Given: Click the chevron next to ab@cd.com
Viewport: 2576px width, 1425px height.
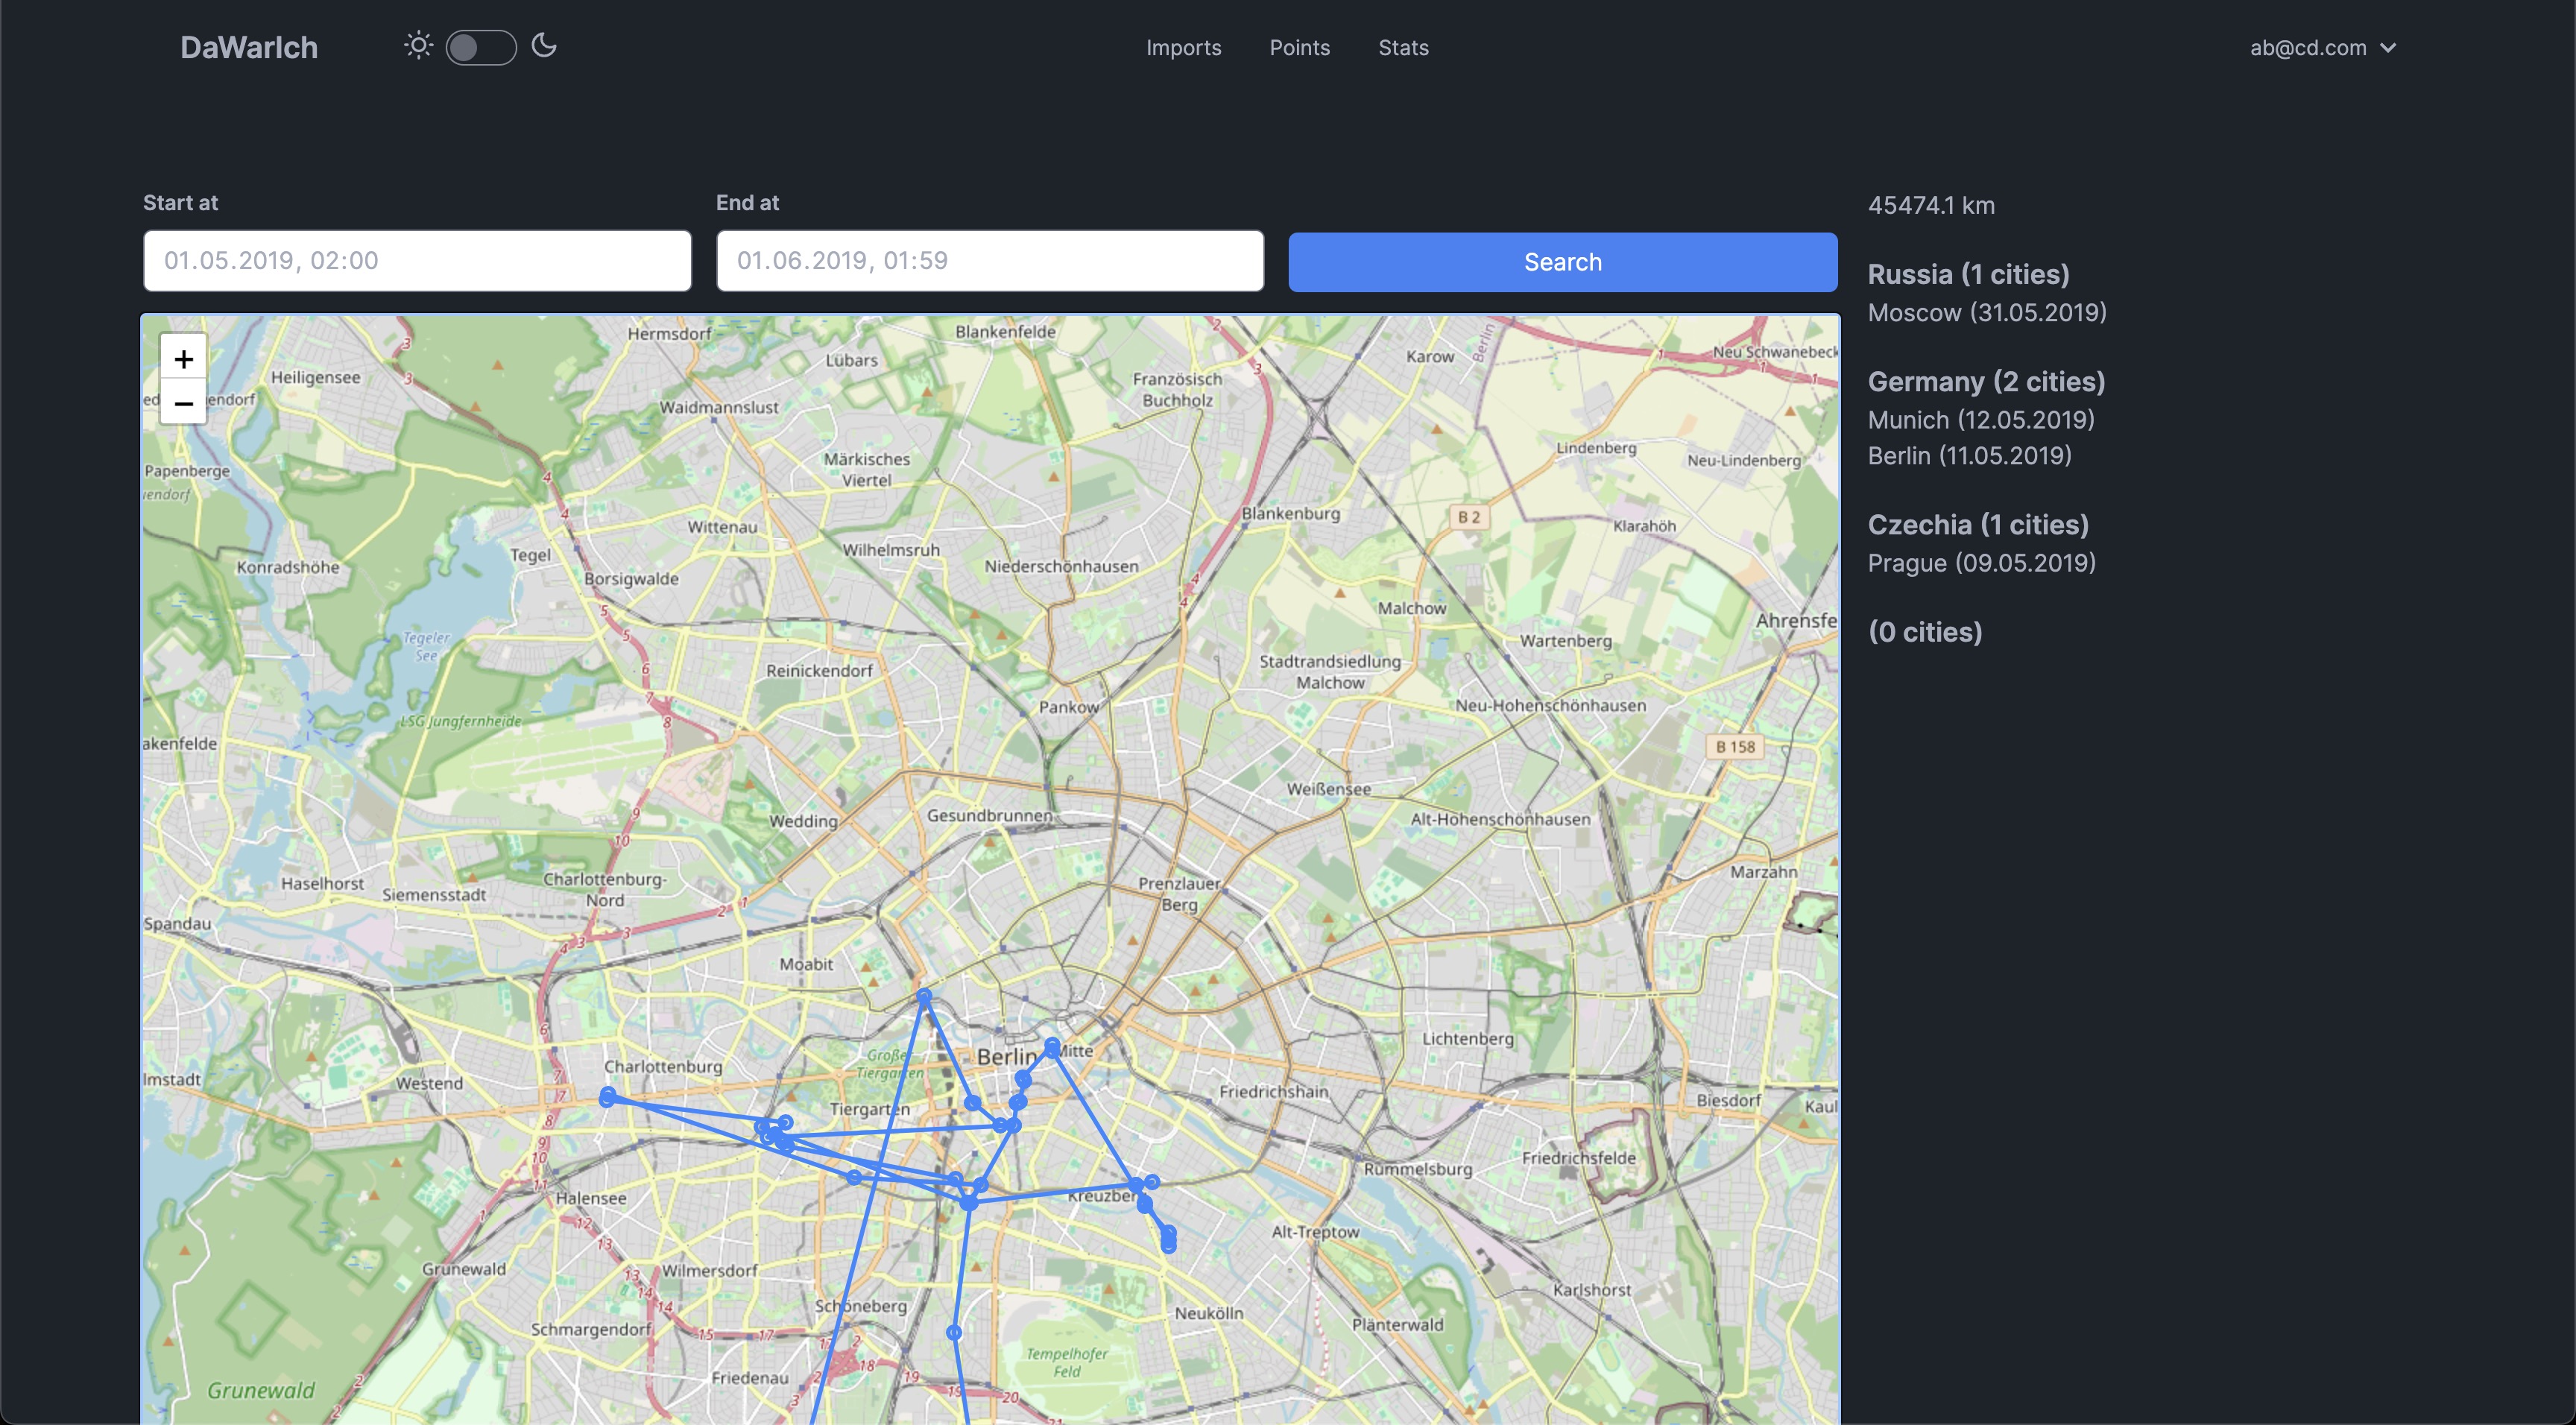Looking at the screenshot, I should click(x=2389, y=48).
